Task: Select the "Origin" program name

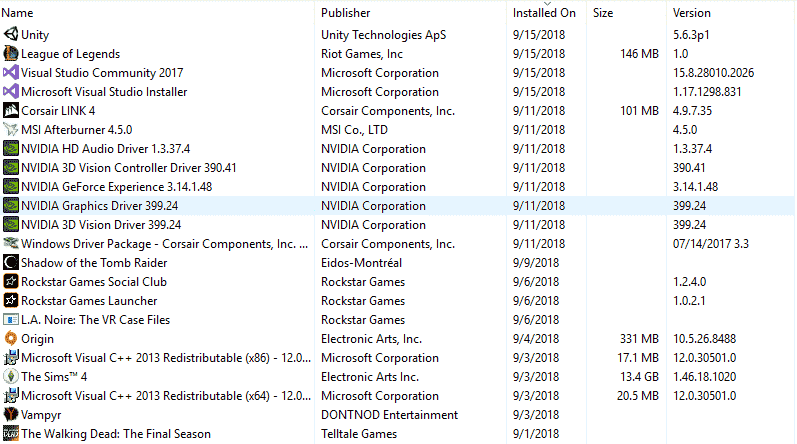Action: click(x=37, y=339)
